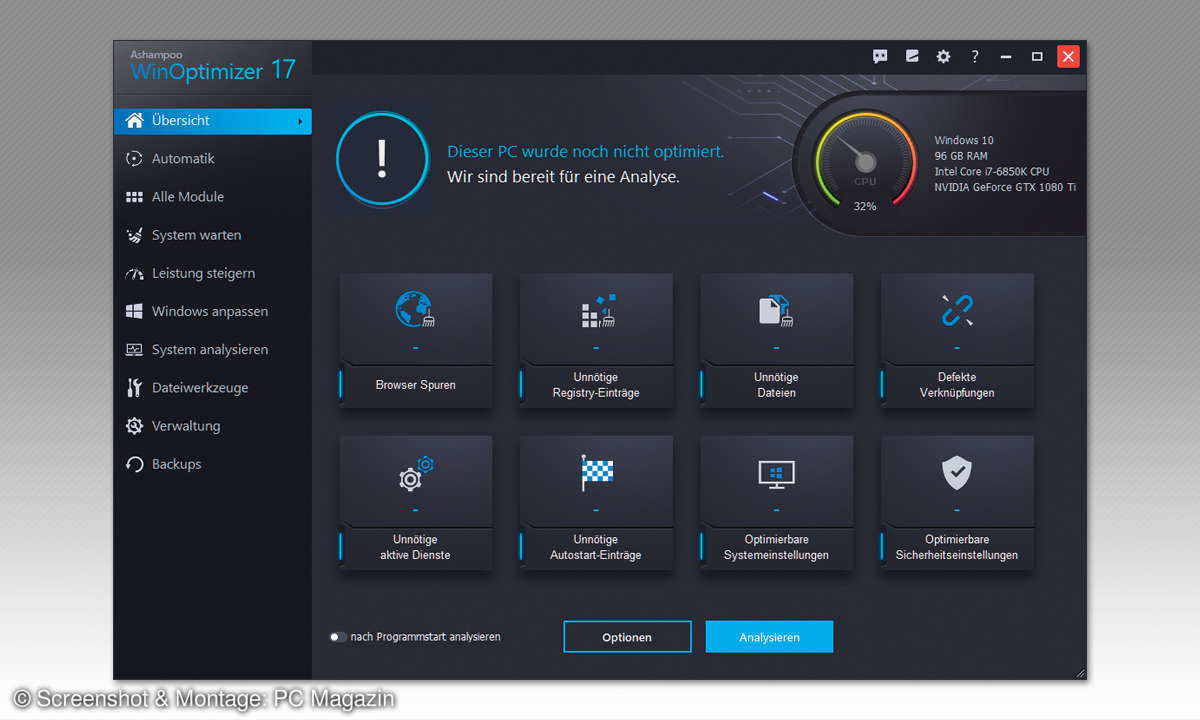Maximize the WinOptimizer window
This screenshot has height=720, width=1200.
1037,57
